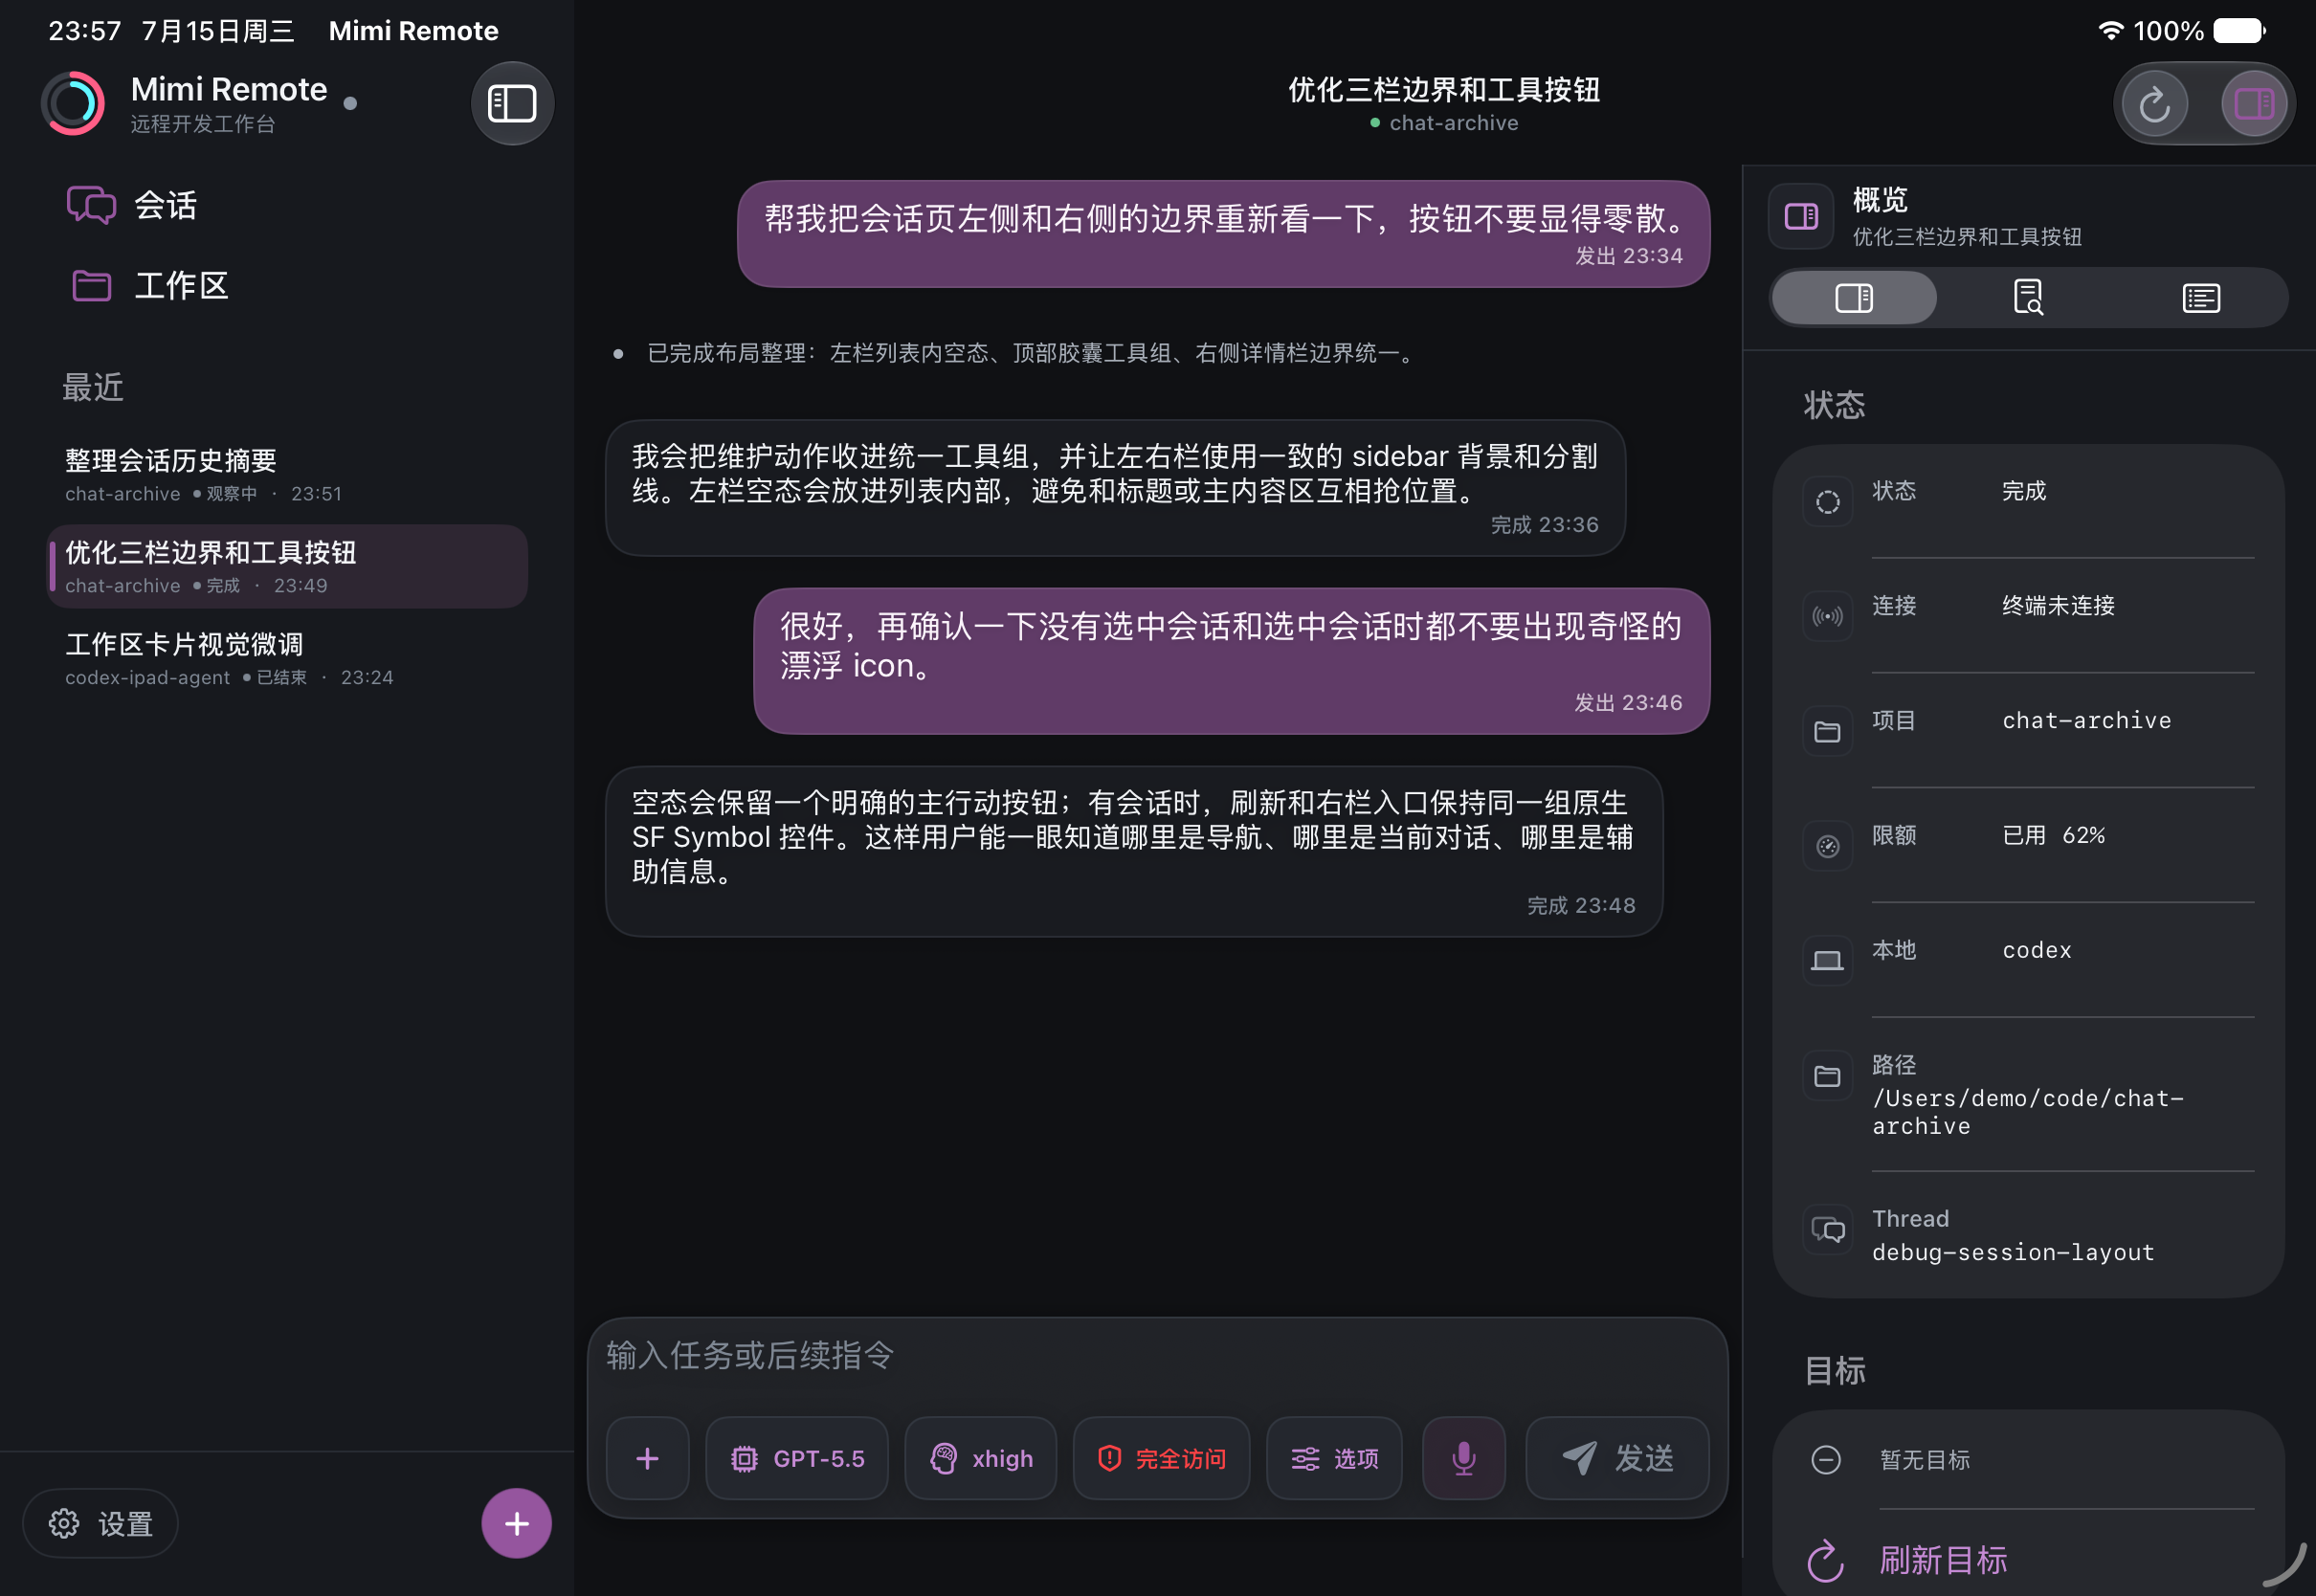Click the 23:57 clock in status bar

(85, 31)
